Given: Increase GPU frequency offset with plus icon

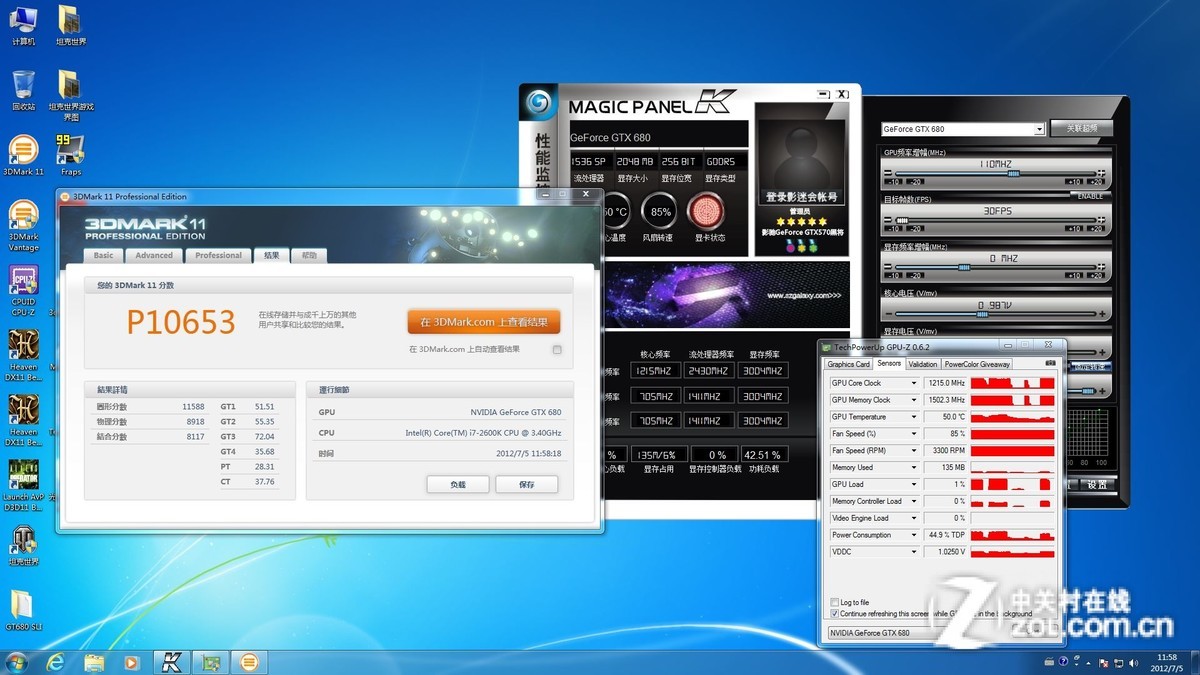Looking at the screenshot, I should pos(1101,173).
